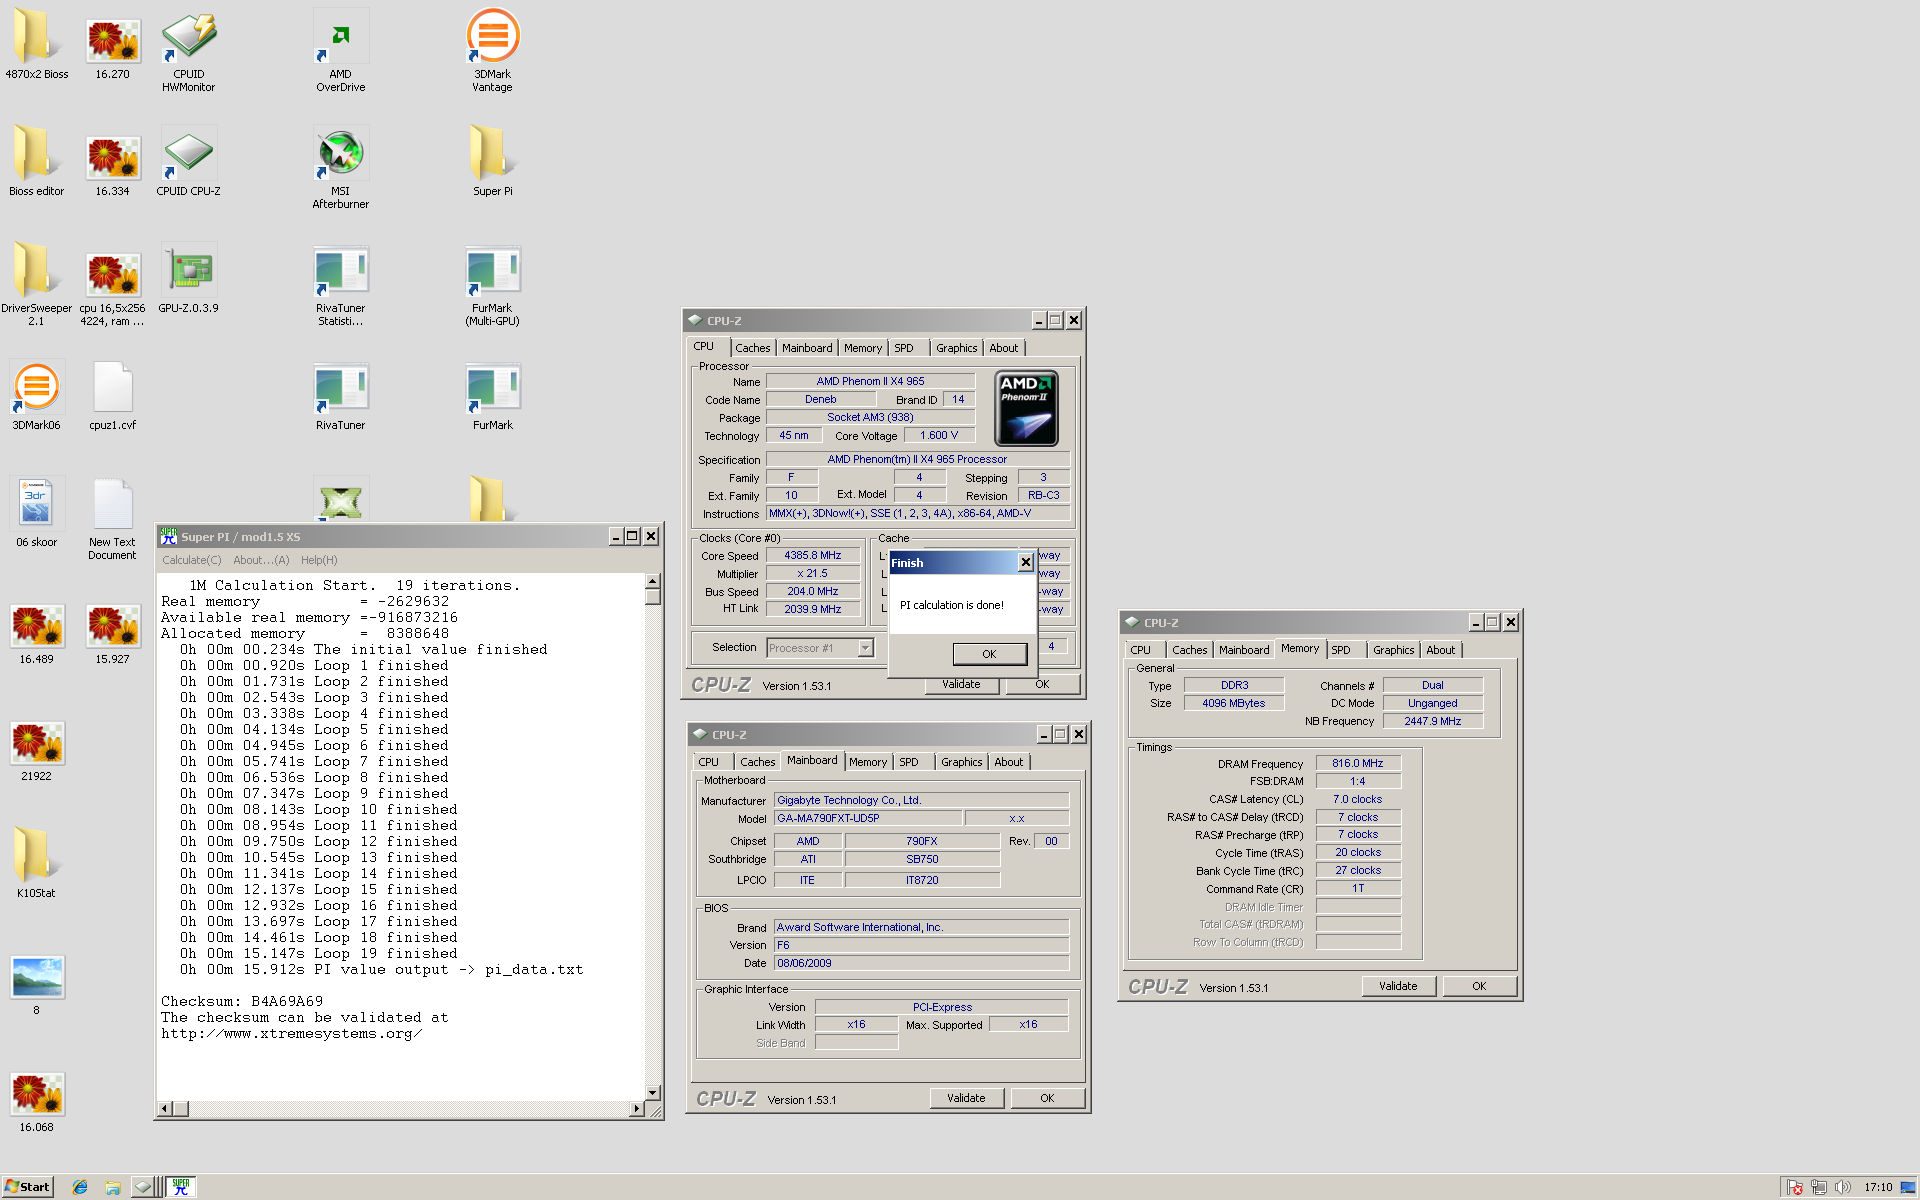Click OK in the Memory CPU-Z window
This screenshot has height=1200, width=1920.
click(x=1479, y=987)
